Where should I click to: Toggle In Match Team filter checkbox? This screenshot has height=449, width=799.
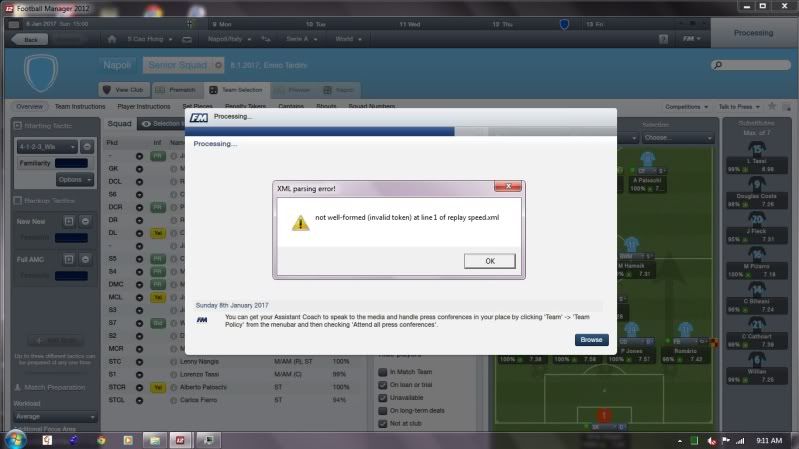[x=383, y=372]
